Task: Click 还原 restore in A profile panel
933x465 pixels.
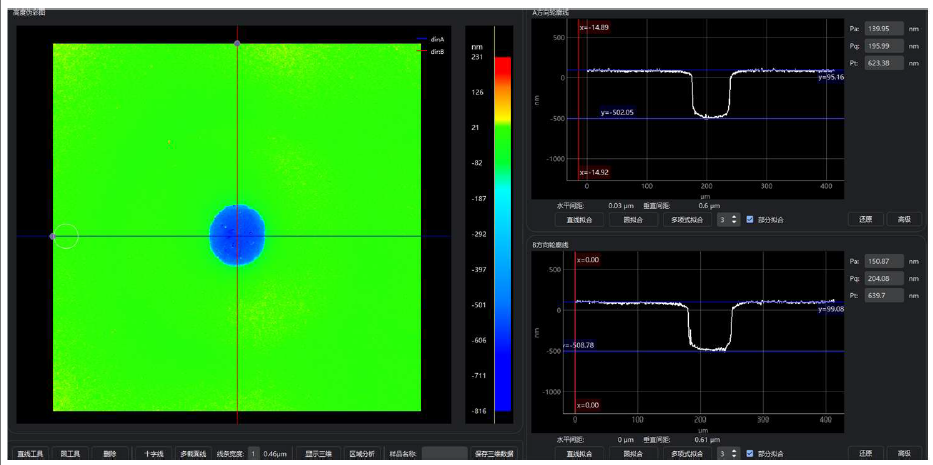Action: click(x=866, y=219)
